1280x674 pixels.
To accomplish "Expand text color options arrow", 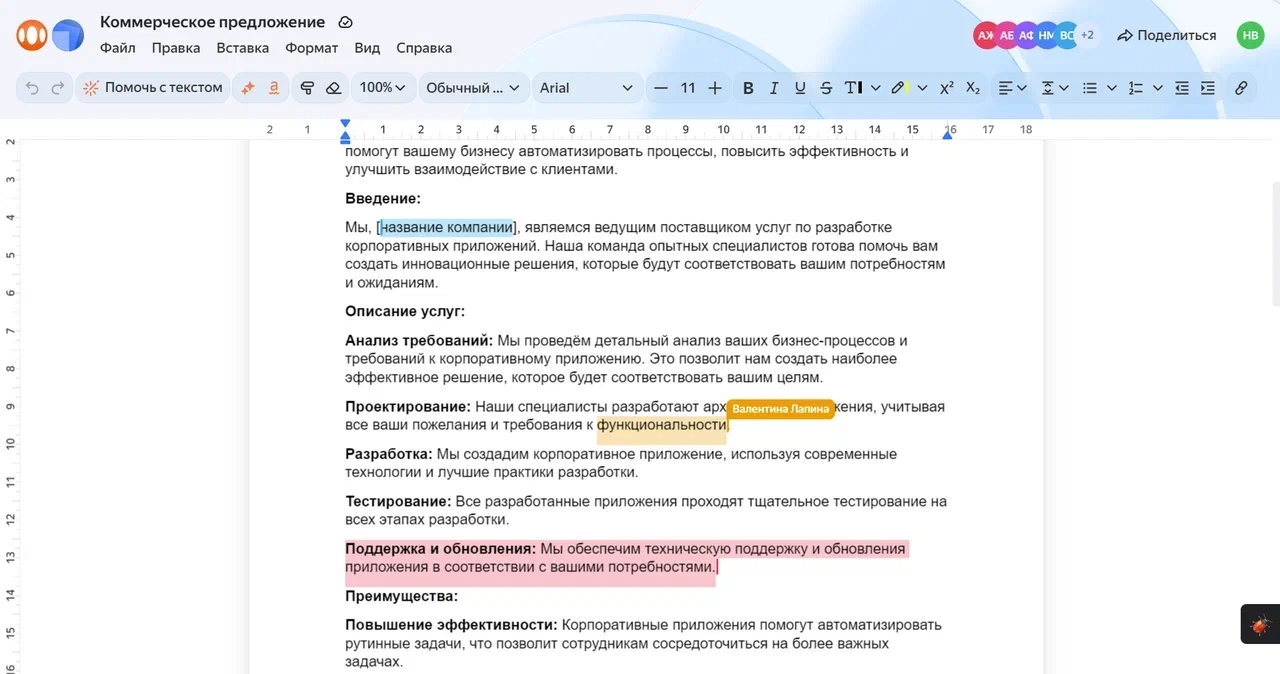I will (876, 88).
